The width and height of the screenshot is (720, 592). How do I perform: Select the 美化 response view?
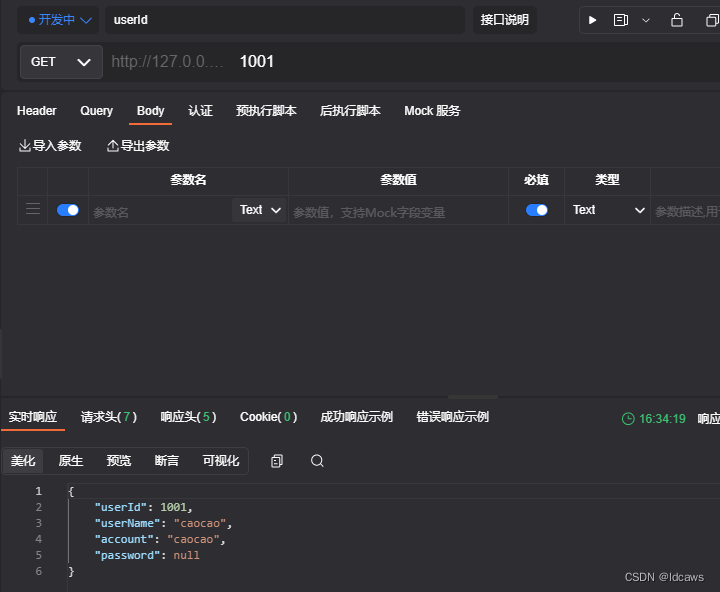pos(23,461)
